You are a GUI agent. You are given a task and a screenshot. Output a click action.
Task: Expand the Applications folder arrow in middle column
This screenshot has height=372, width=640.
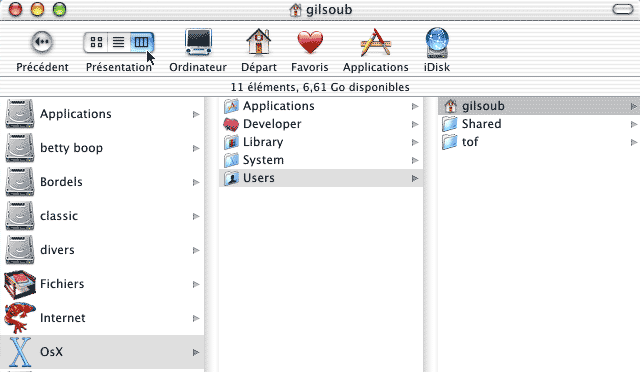tap(415, 106)
